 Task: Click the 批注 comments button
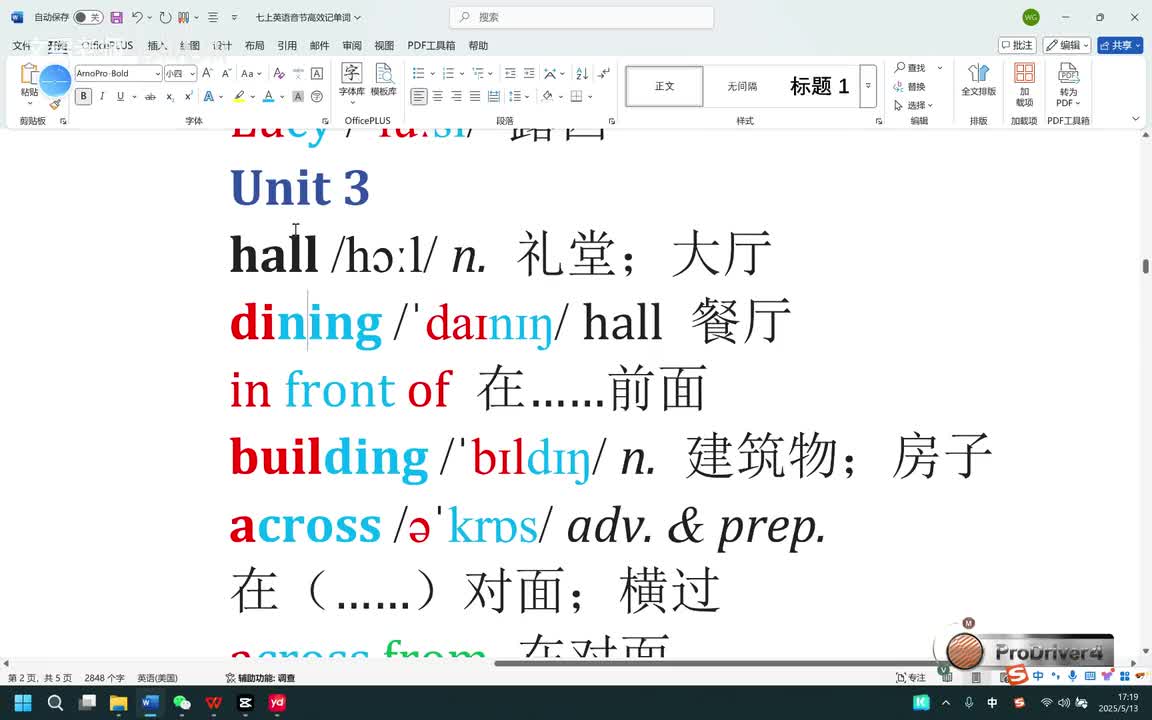pyautogui.click(x=1017, y=46)
